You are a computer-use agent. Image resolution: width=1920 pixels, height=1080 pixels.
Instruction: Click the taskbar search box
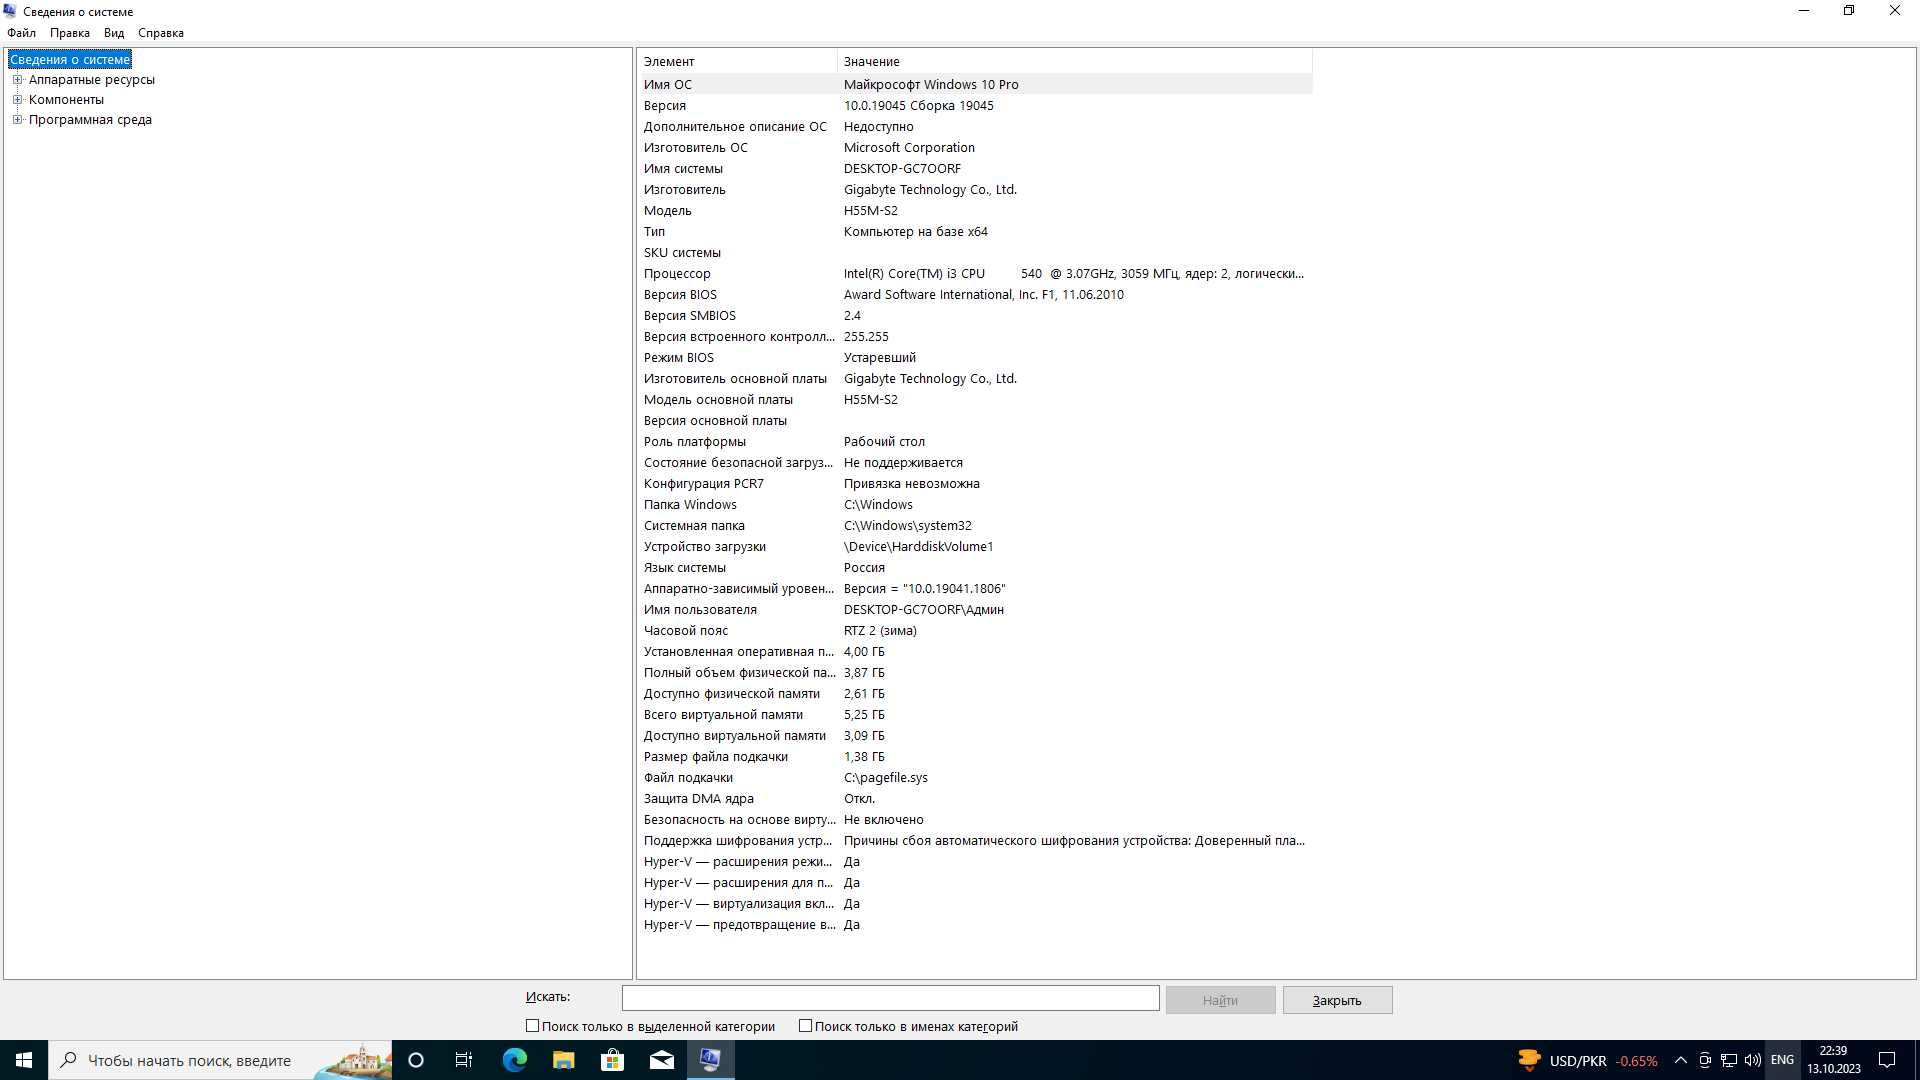point(220,1060)
